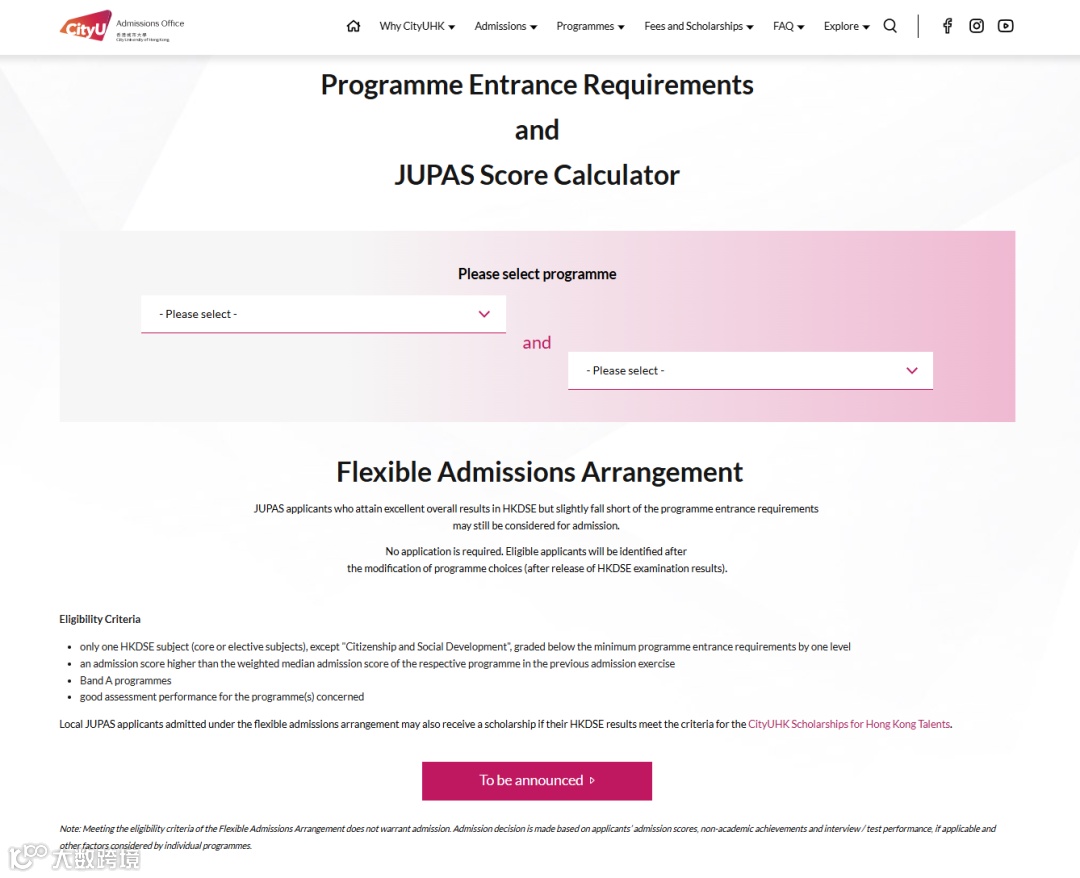Click the weighted median admission score bullet
Screen dimensions: 1080x878
[x=377, y=664]
